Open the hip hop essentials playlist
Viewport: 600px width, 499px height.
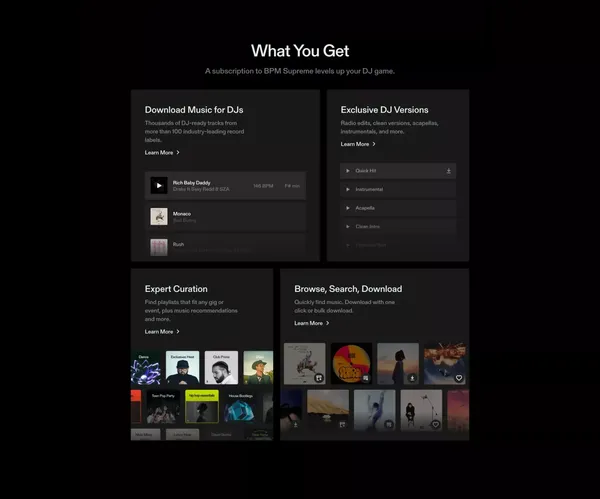(x=202, y=407)
